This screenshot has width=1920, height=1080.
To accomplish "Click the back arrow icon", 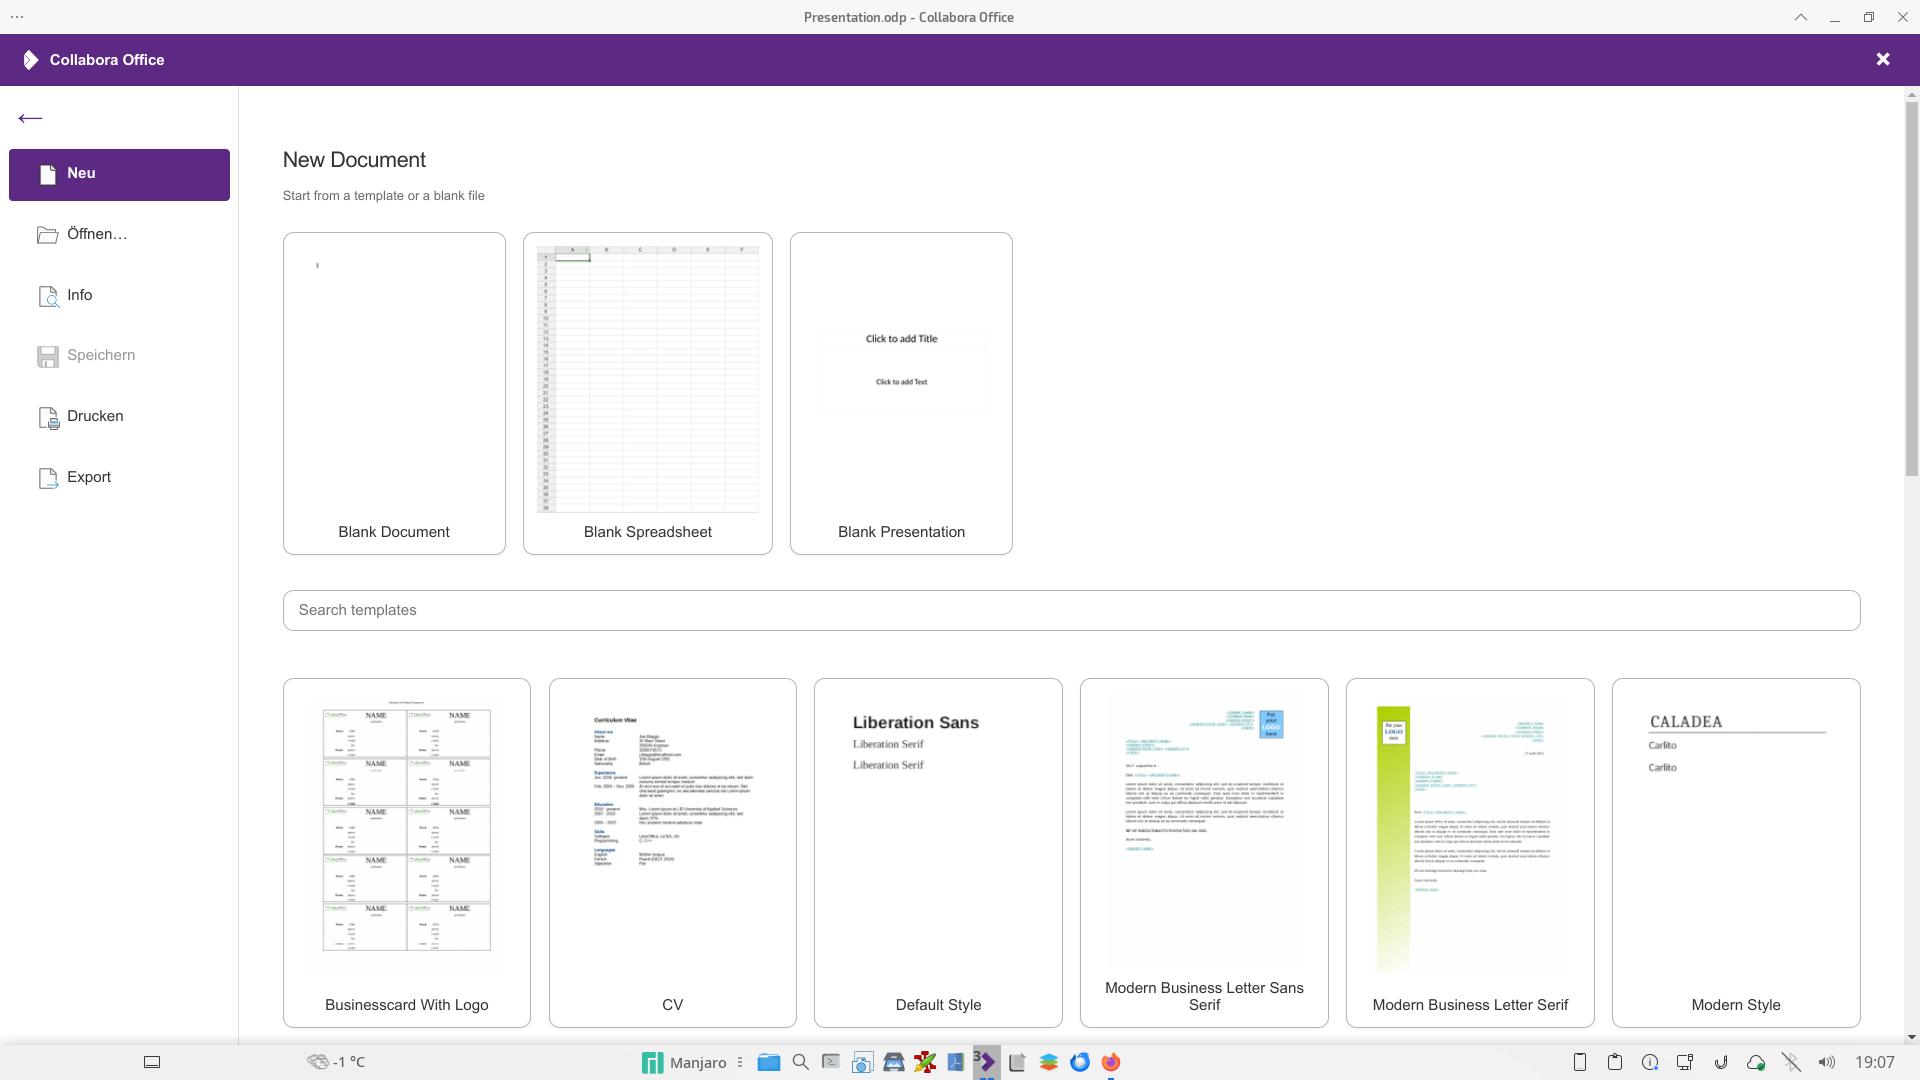I will coord(30,118).
